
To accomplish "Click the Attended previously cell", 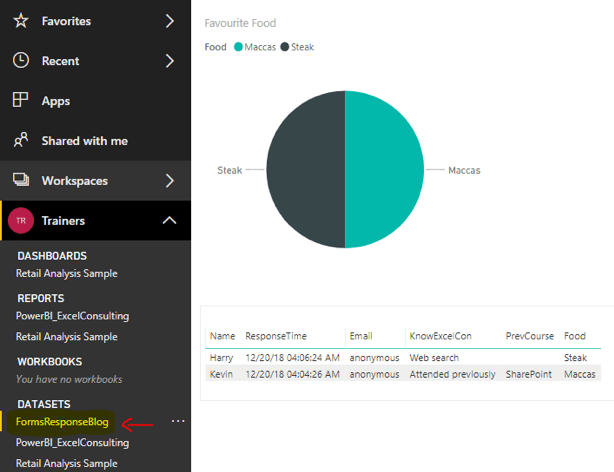I will (x=452, y=374).
